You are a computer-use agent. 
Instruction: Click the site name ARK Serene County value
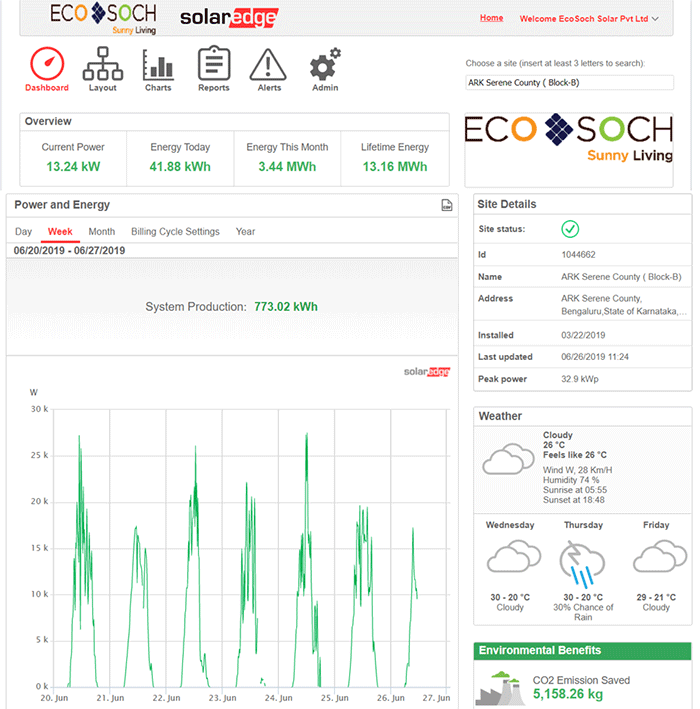coord(621,277)
